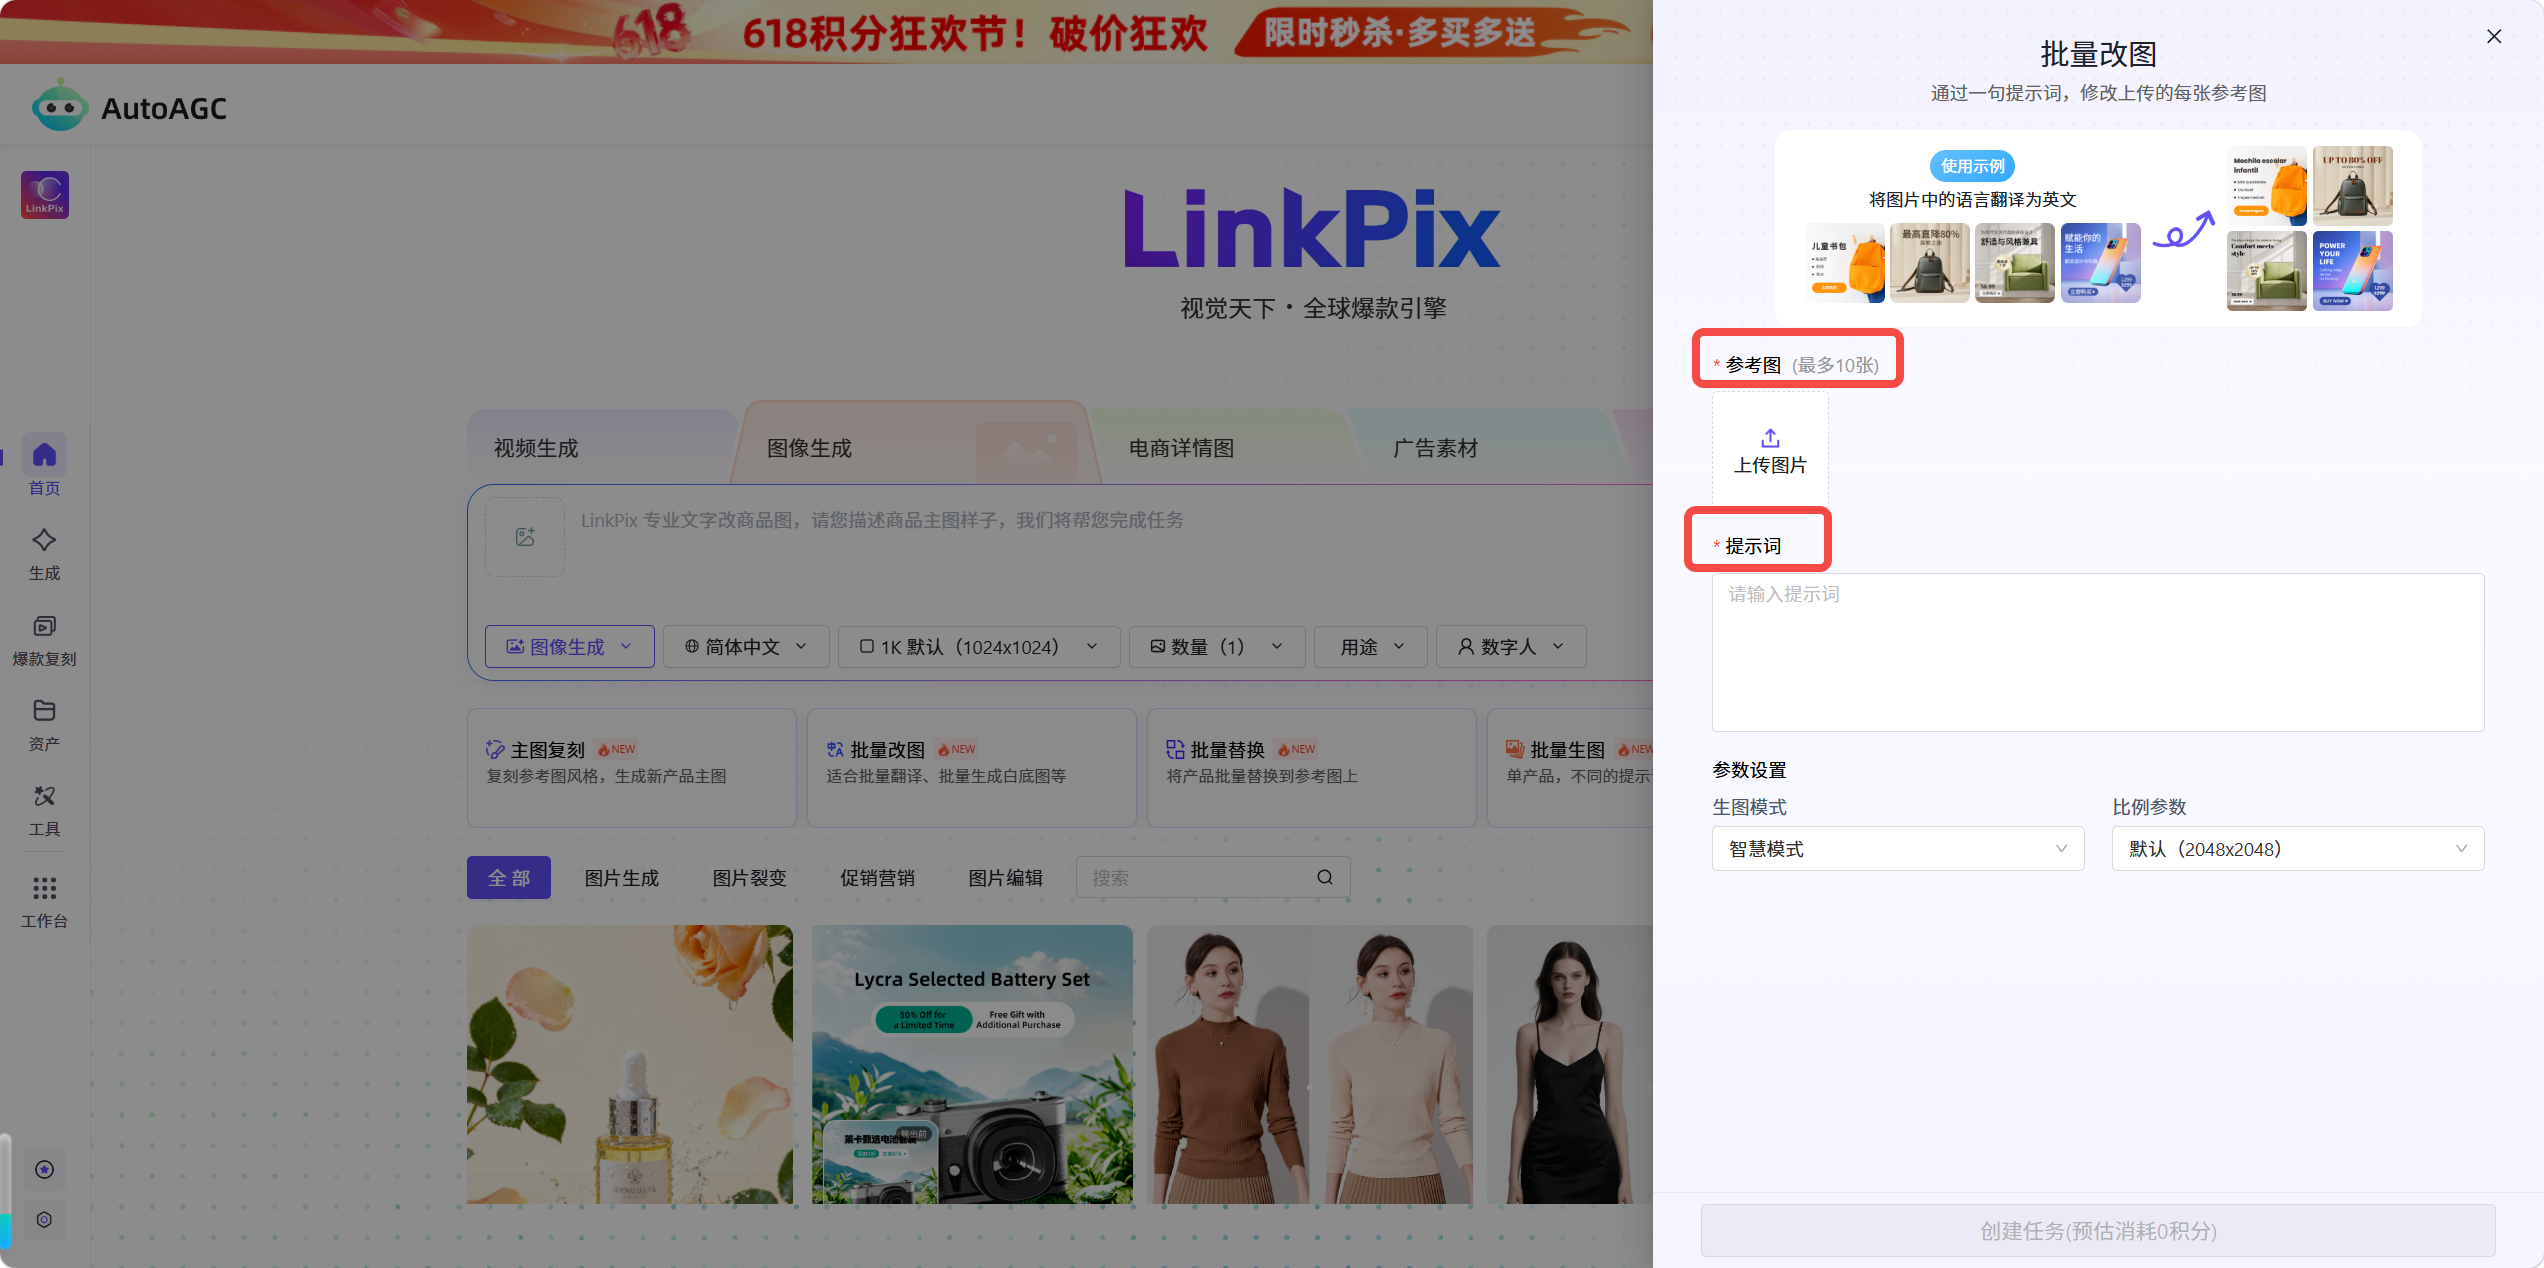Click the 上传图片 upload box

pos(1770,449)
